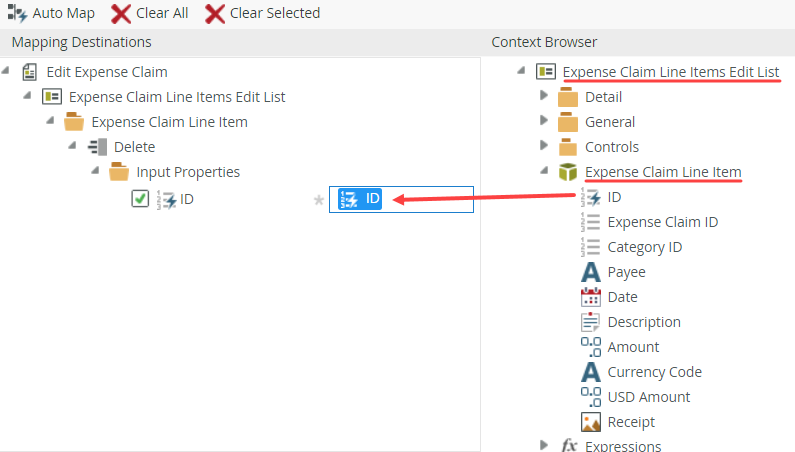Click the red X Clear All icon

(121, 13)
